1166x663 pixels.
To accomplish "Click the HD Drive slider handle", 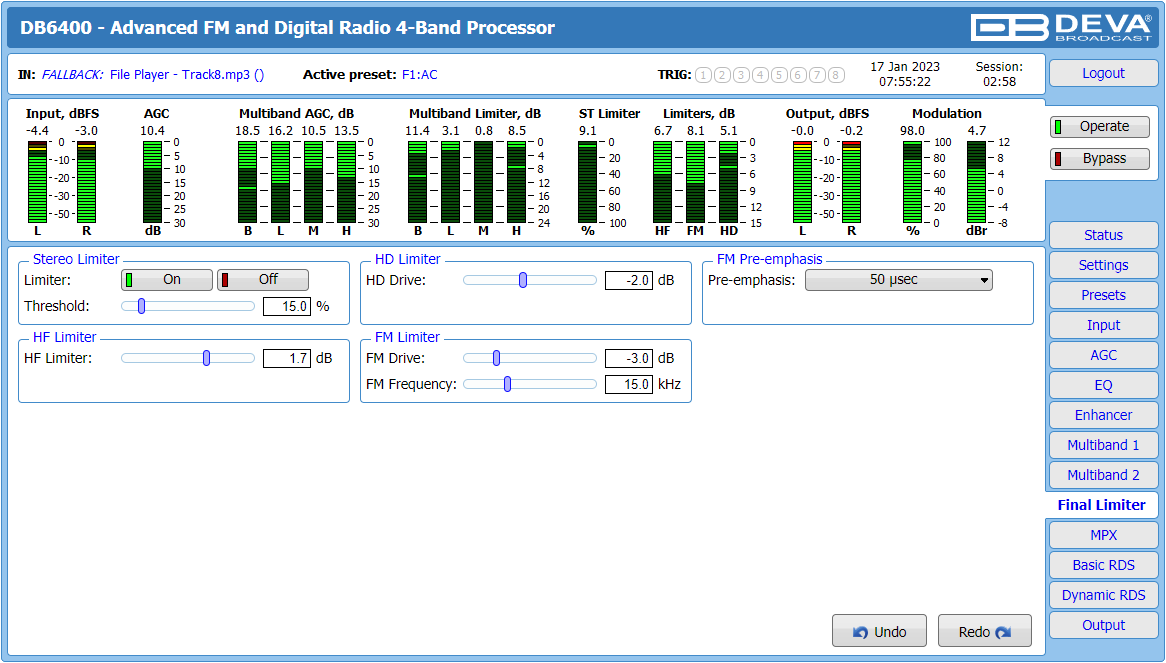I will coord(523,280).
